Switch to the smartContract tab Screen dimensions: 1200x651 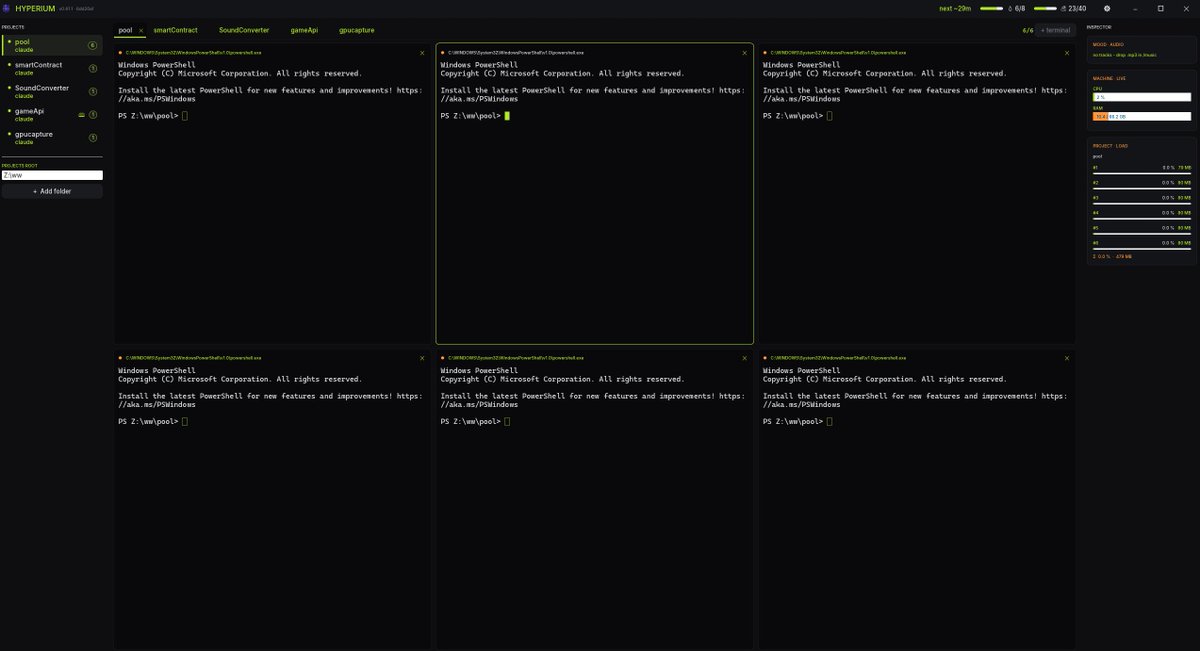pyautogui.click(x=175, y=30)
